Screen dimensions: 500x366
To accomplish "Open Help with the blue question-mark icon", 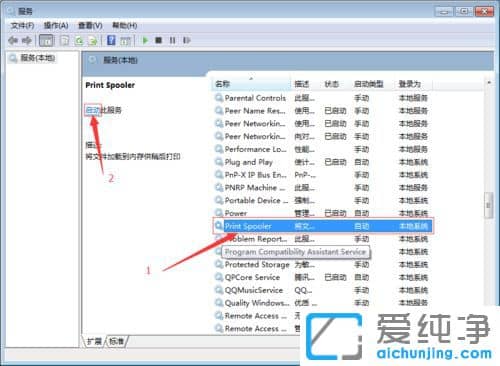I will pyautogui.click(x=111, y=40).
